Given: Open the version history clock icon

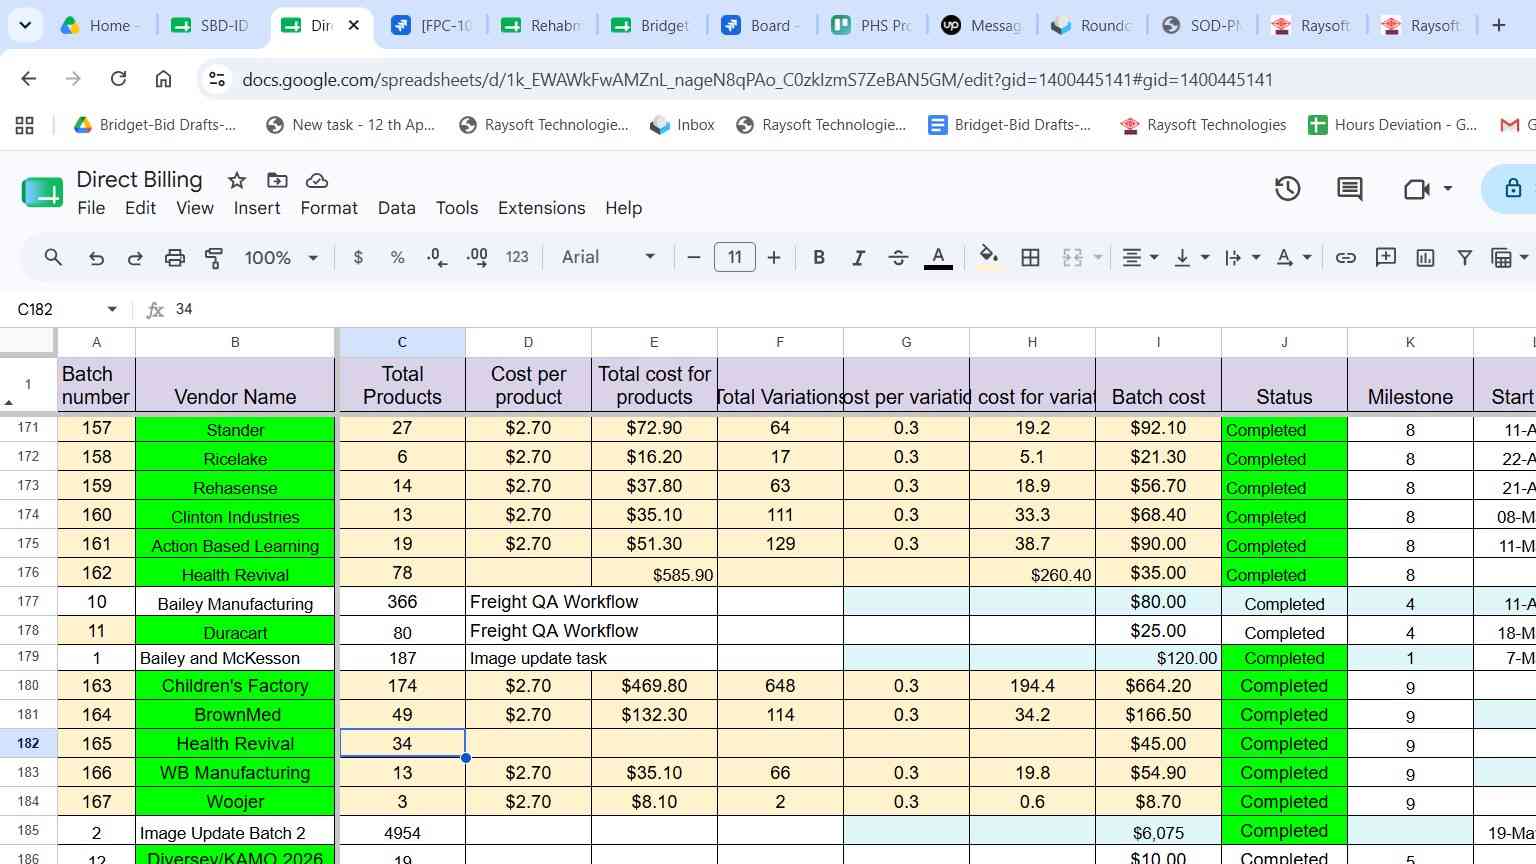Looking at the screenshot, I should (x=1287, y=188).
